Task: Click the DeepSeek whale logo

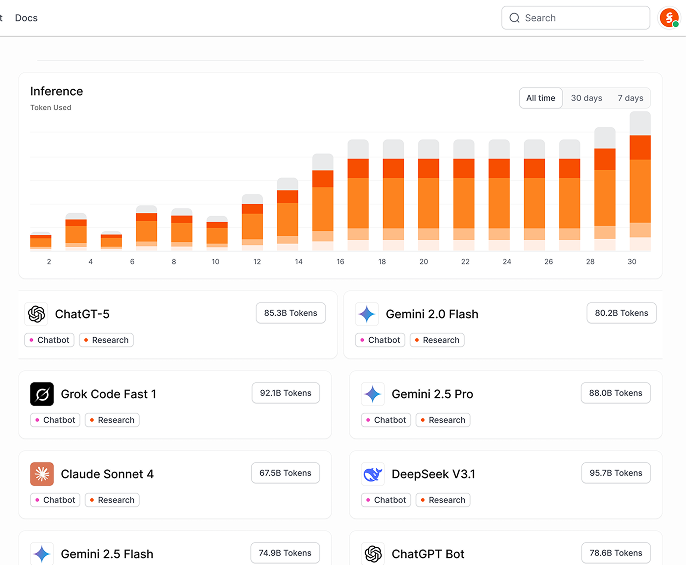Action: (x=373, y=474)
